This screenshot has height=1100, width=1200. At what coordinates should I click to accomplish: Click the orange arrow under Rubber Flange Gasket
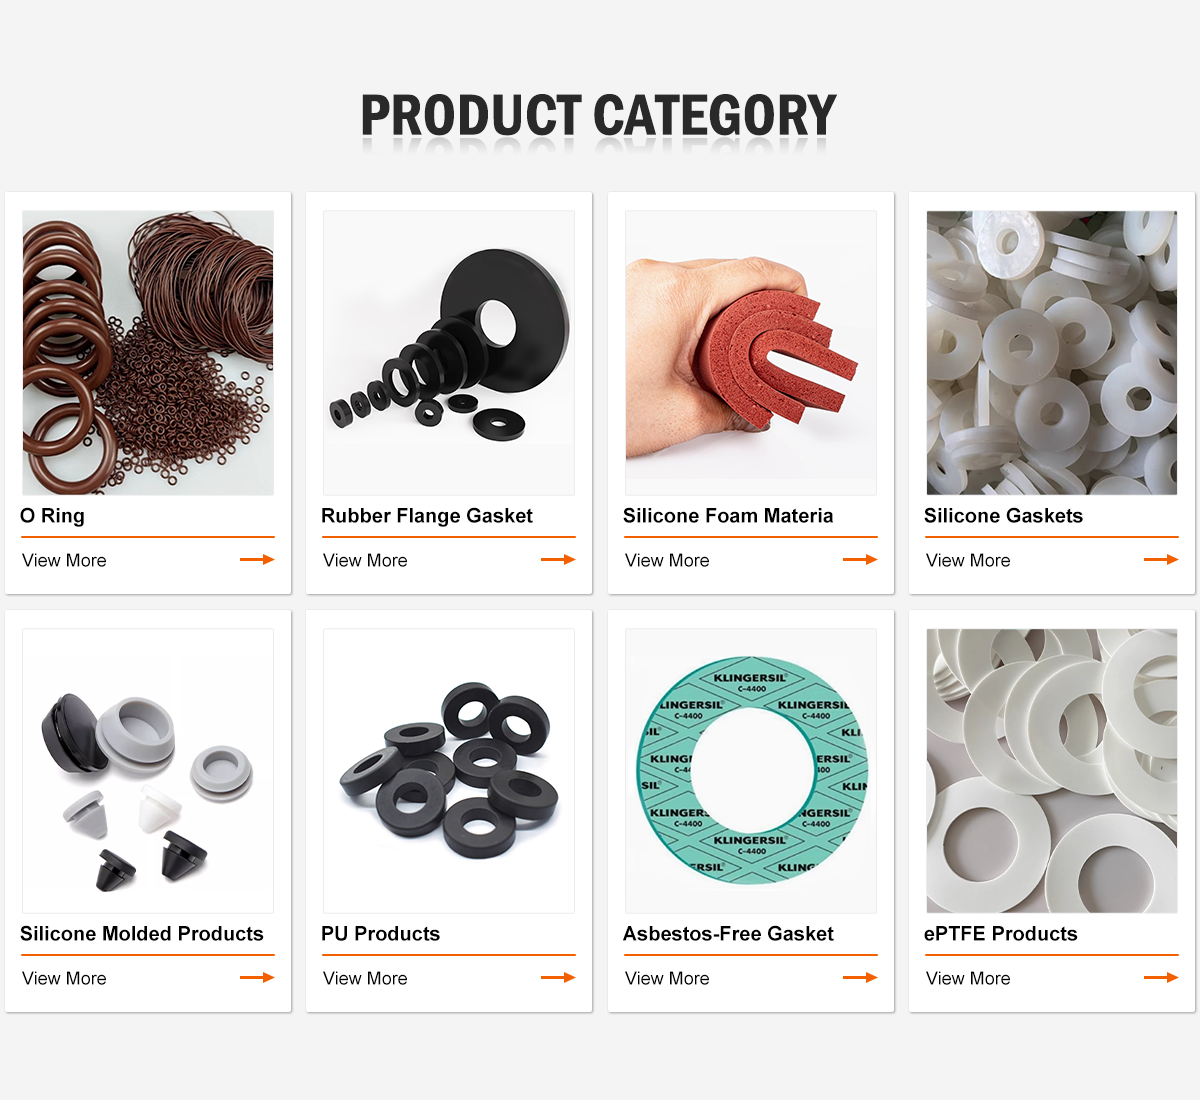[x=558, y=560]
